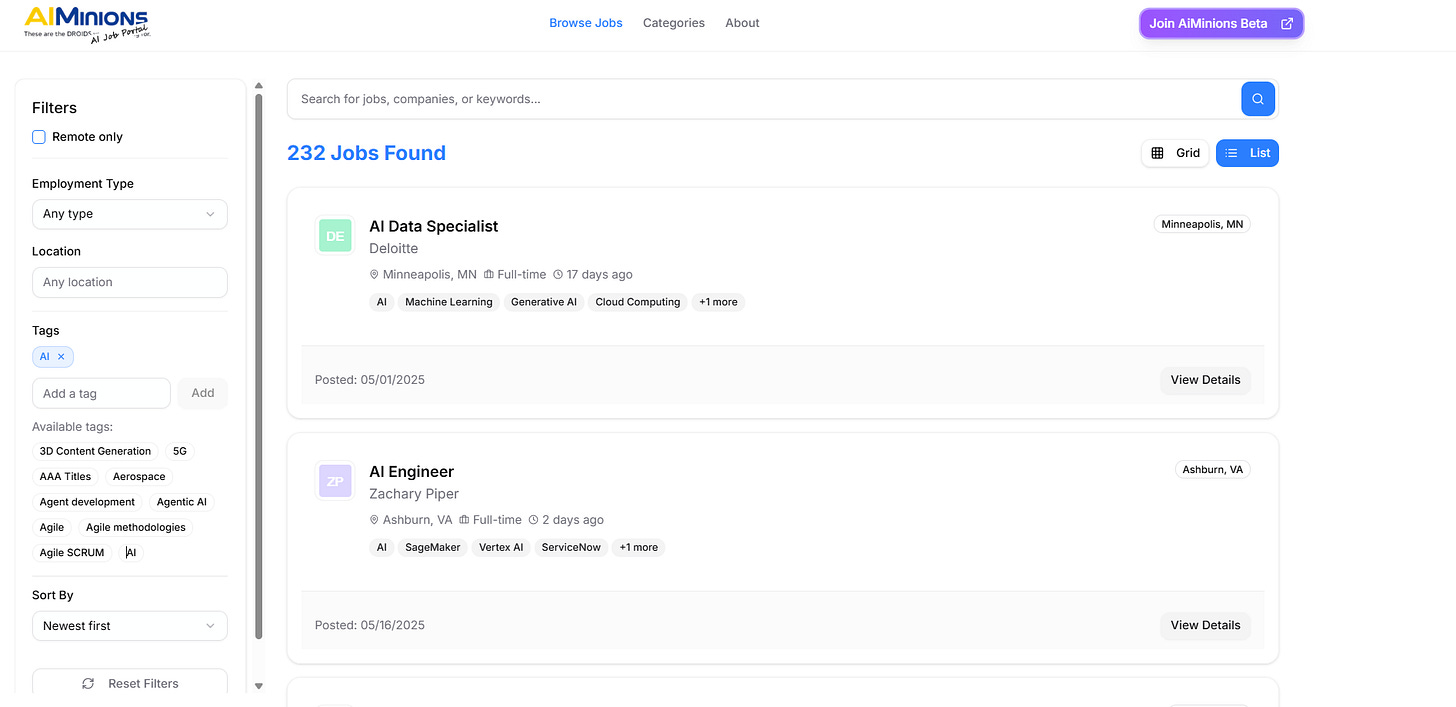Select the Agile SCRUM tag
The width and height of the screenshot is (1456, 707).
click(72, 553)
